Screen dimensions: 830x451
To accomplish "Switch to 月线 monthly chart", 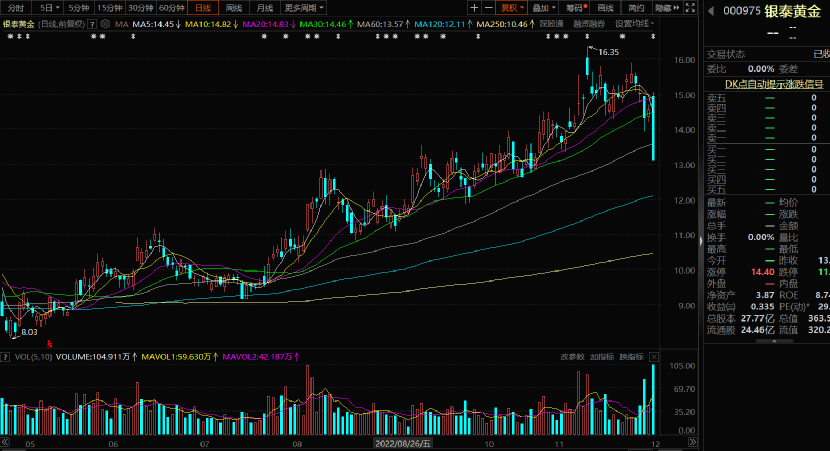I will tap(265, 8).
